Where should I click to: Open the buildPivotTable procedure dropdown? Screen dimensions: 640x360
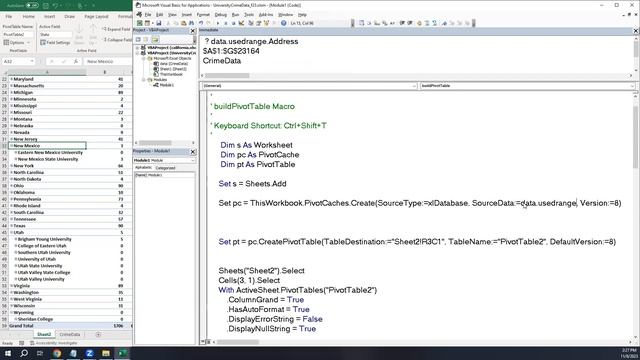(x=632, y=86)
